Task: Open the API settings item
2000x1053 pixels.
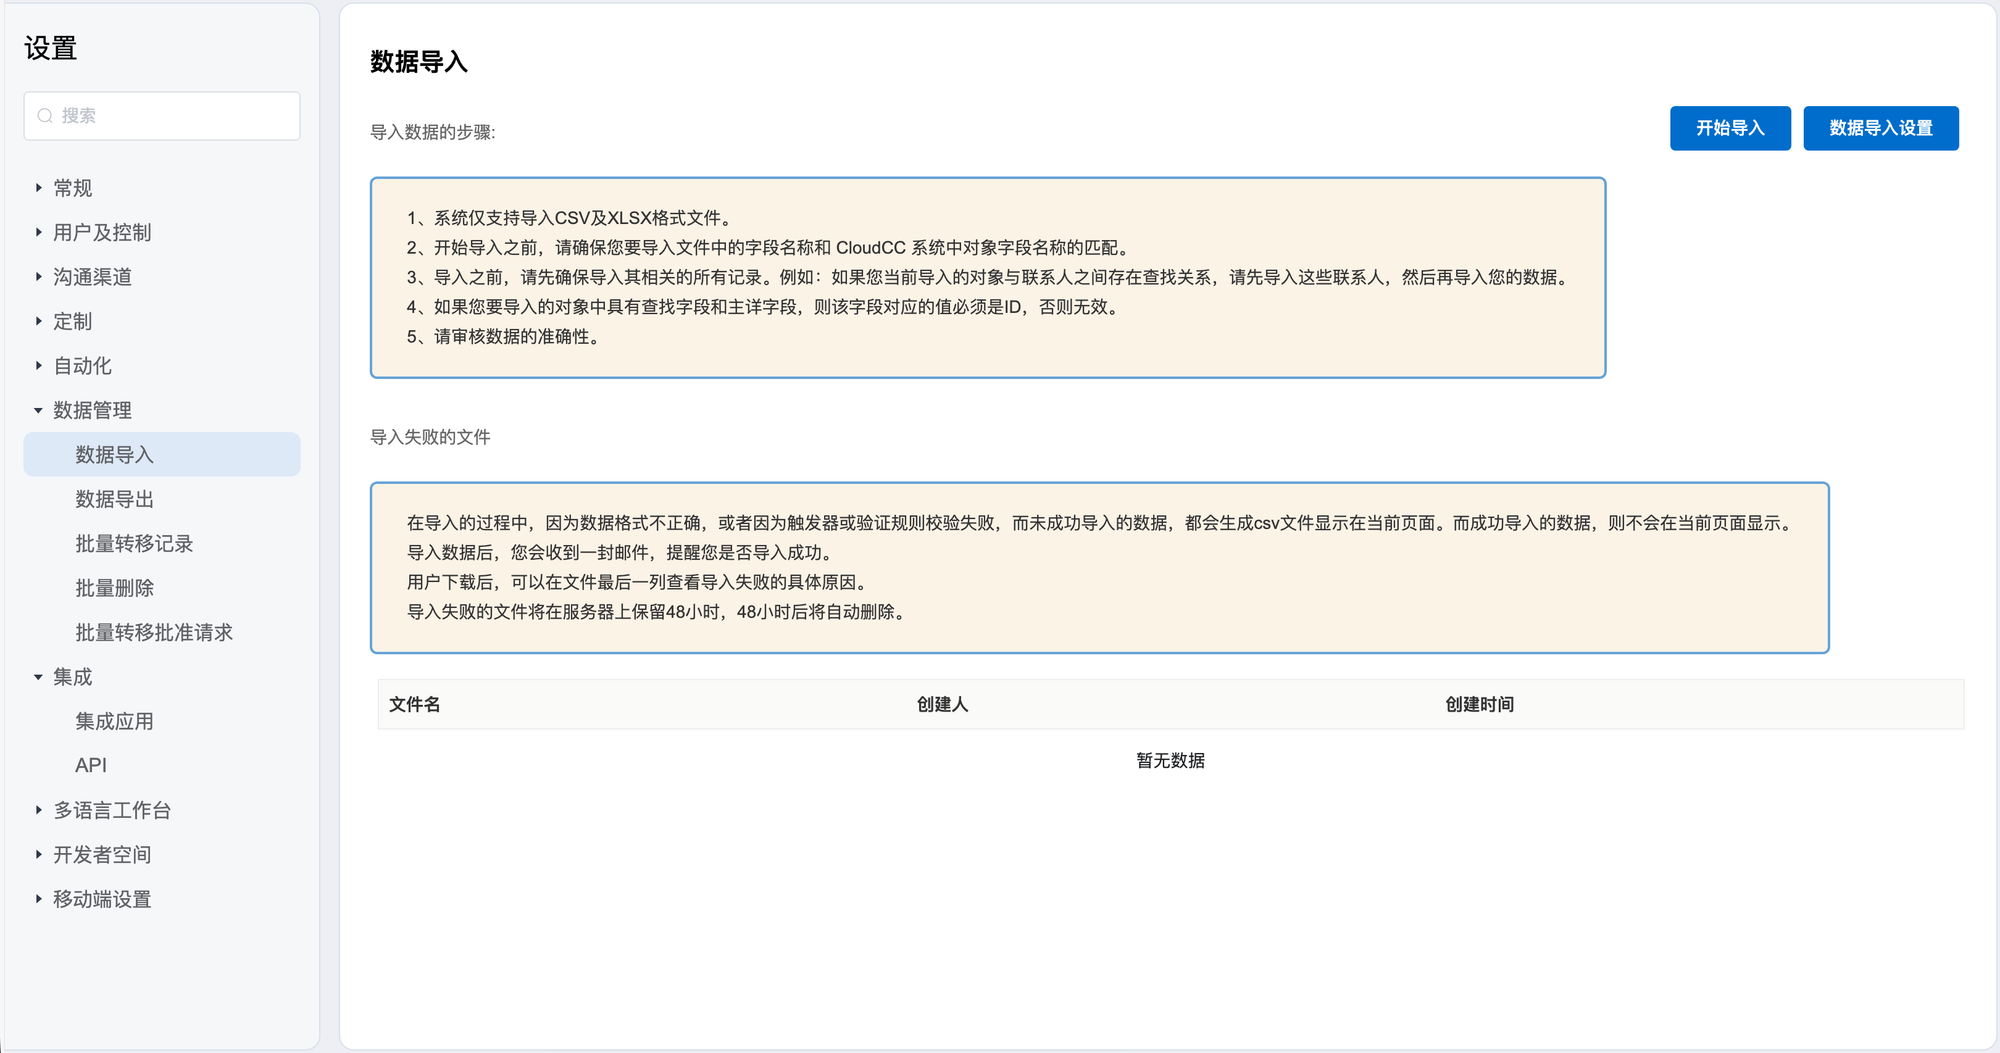Action: click(x=91, y=765)
